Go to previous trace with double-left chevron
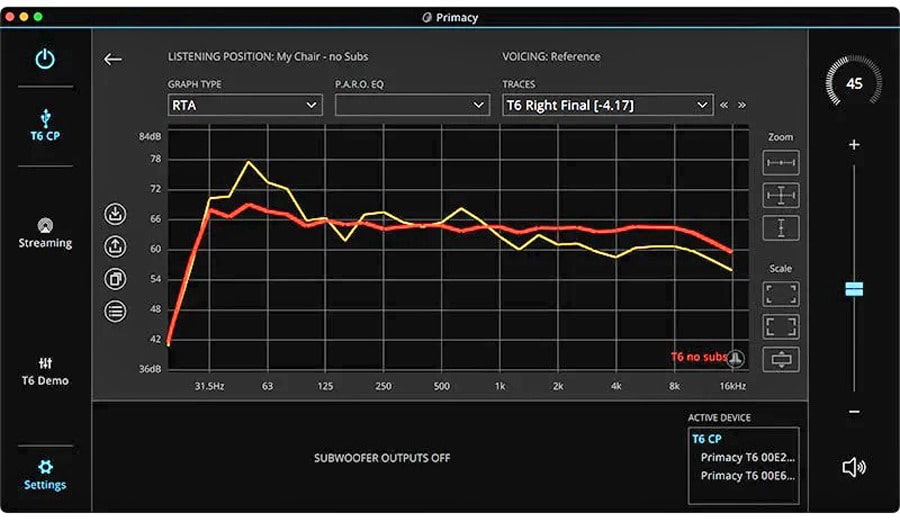The height and width of the screenshot is (522, 900). coord(724,105)
